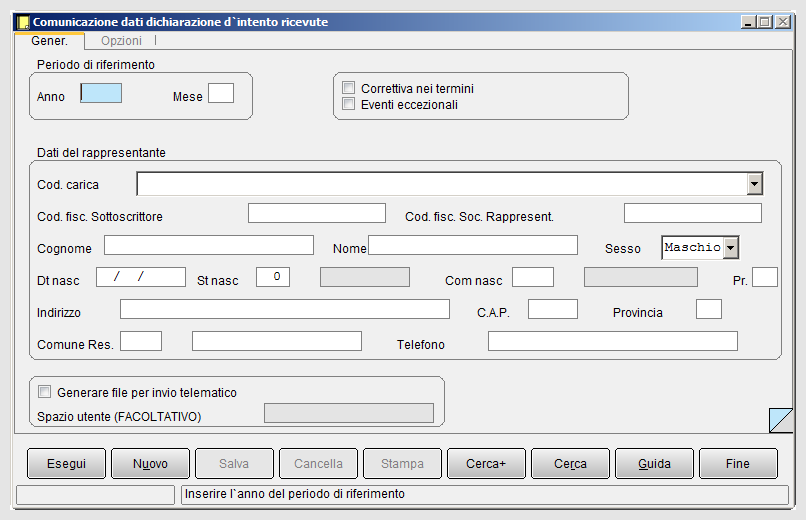Click the yellow window icon in title bar

(23, 22)
